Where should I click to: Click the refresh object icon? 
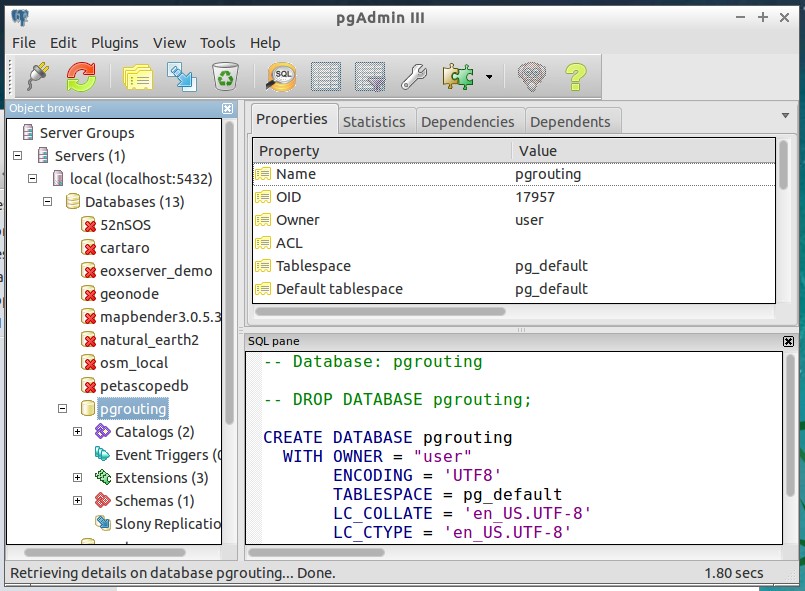coord(79,75)
